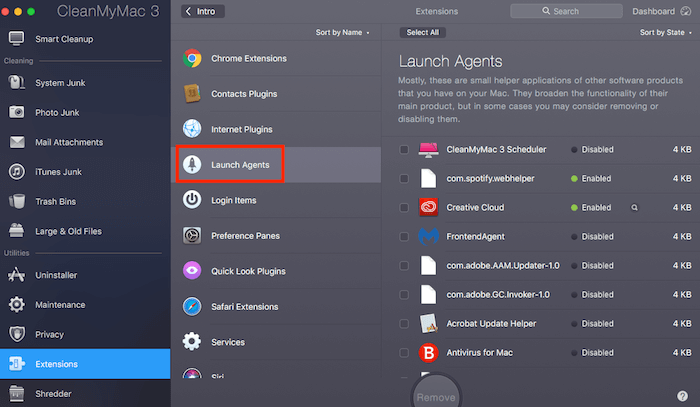
Task: Check the Acrobat Update Helper checkbox
Action: [404, 324]
